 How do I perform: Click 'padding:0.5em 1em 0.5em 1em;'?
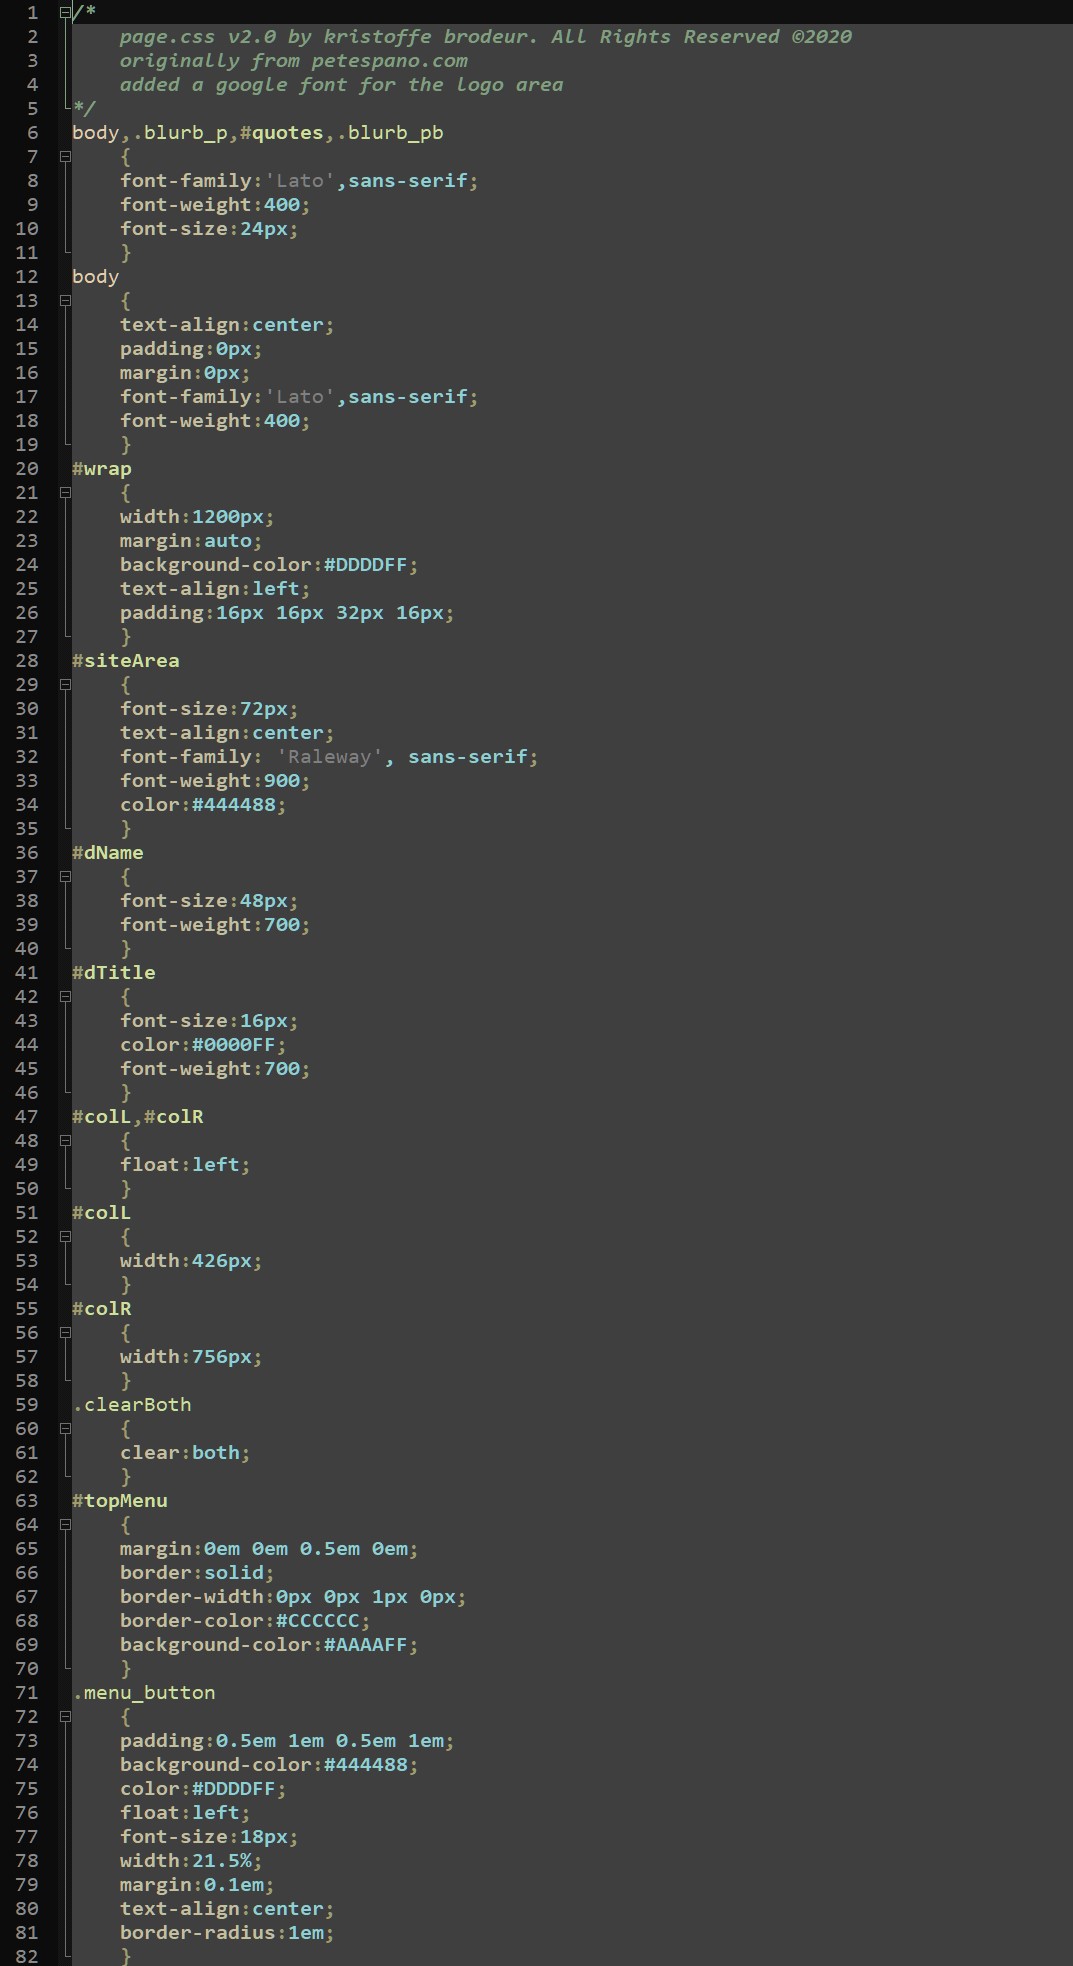click(x=287, y=1741)
